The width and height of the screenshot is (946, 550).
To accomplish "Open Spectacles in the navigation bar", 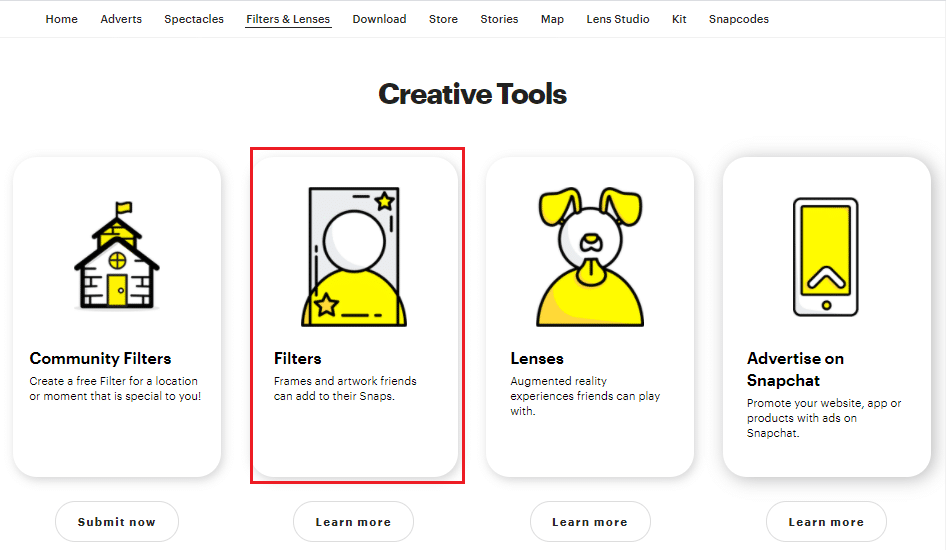I will click(194, 19).
